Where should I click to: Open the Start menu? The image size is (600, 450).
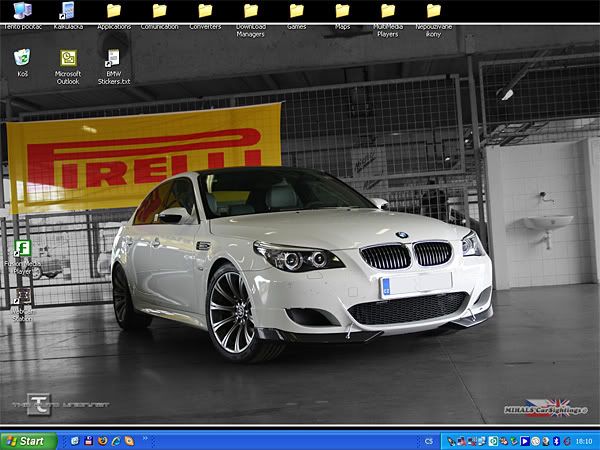[x=28, y=441]
